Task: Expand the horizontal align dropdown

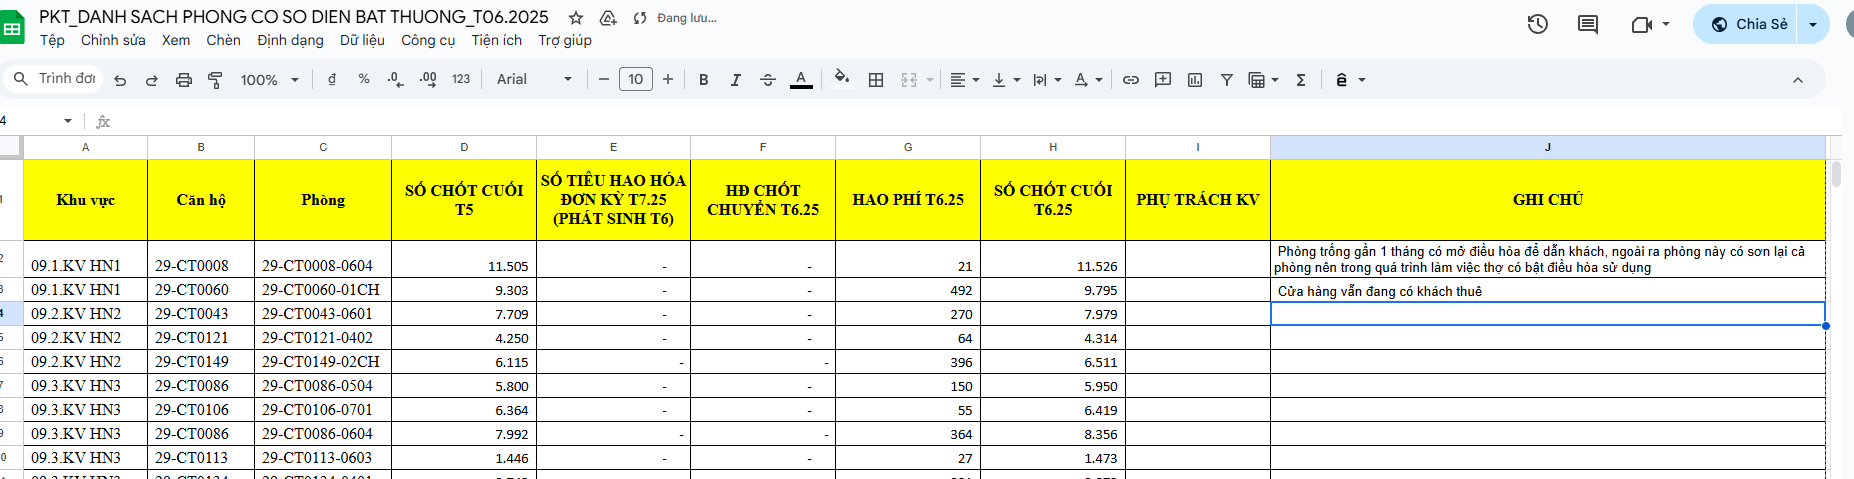Action: [964, 80]
